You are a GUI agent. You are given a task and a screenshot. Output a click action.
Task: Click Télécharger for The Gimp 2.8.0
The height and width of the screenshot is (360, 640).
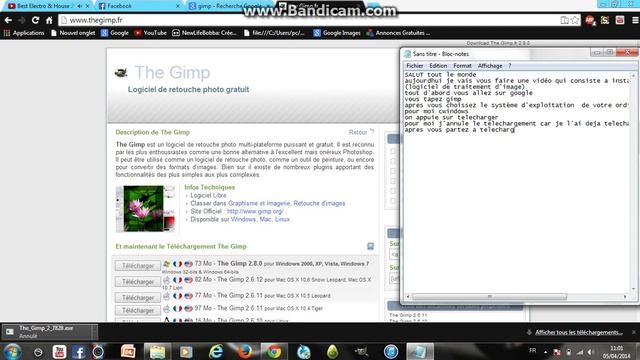click(x=138, y=266)
